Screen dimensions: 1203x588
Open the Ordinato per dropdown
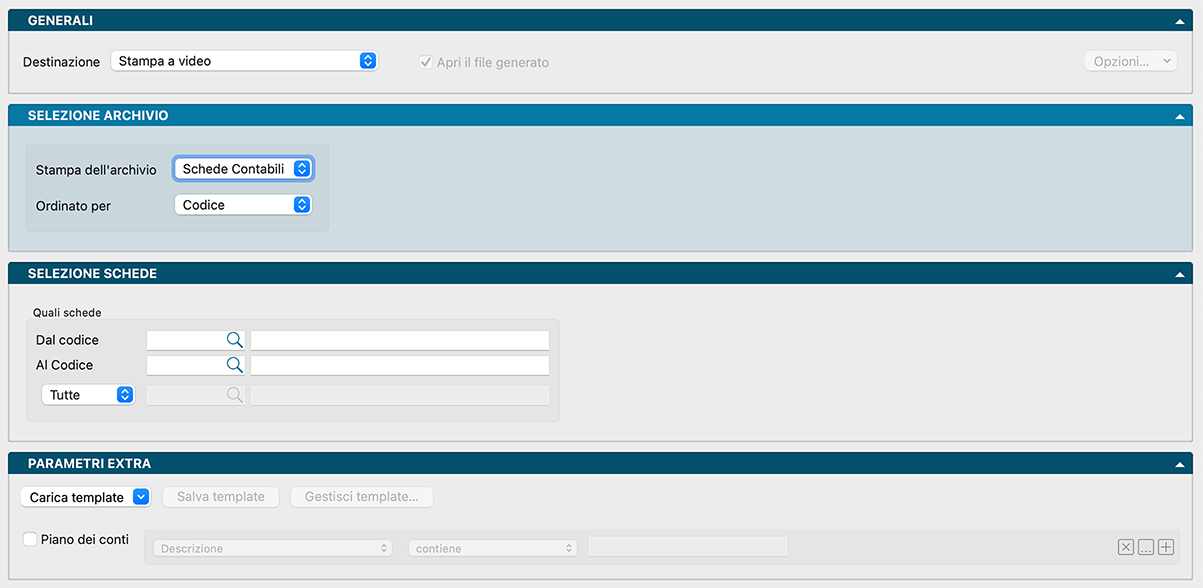point(244,205)
